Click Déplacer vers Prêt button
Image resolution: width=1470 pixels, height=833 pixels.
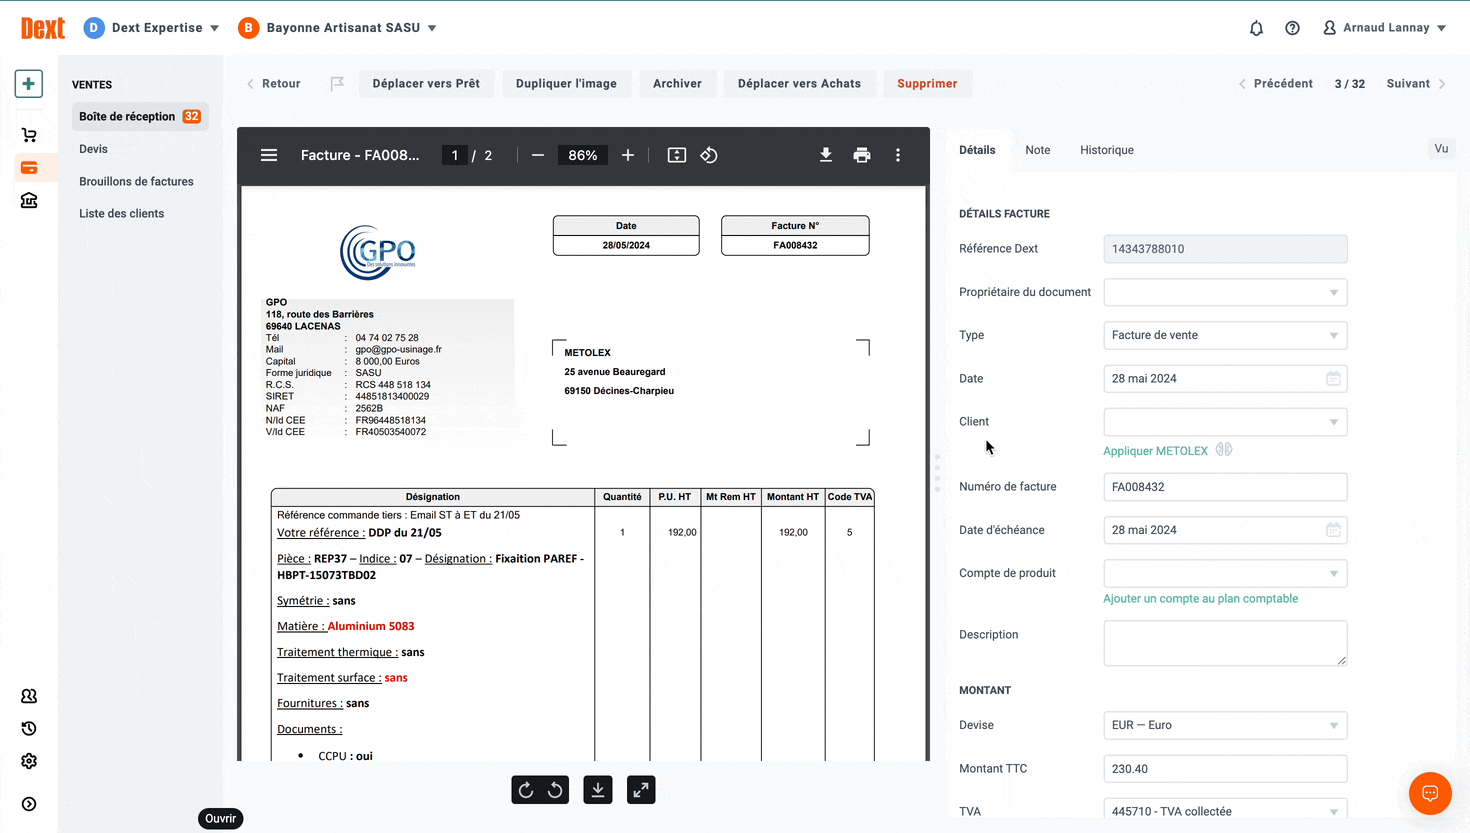coord(426,84)
